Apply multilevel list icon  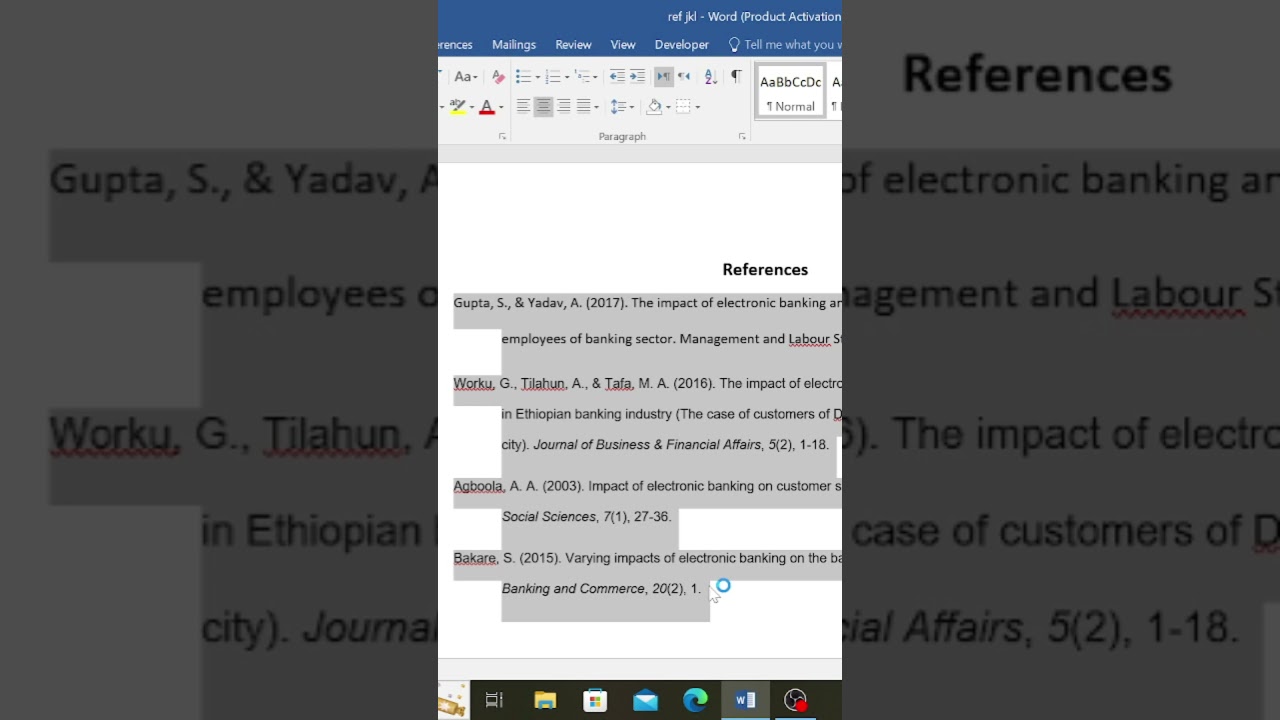click(582, 77)
